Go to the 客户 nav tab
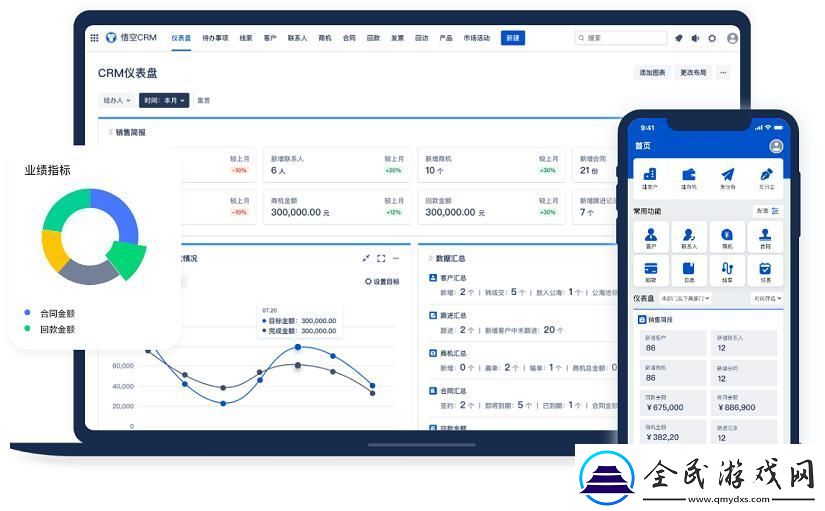The width and height of the screenshot is (825, 511). (x=270, y=38)
